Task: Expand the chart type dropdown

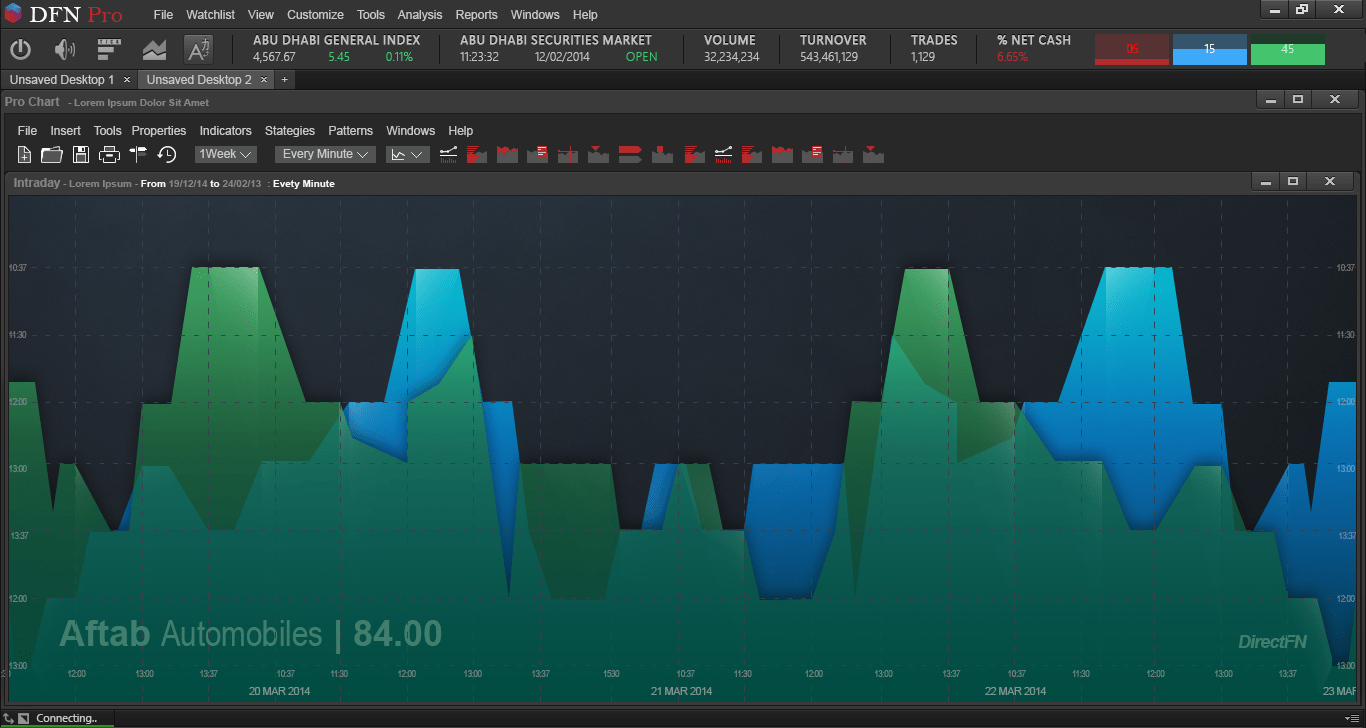Action: pyautogui.click(x=408, y=154)
